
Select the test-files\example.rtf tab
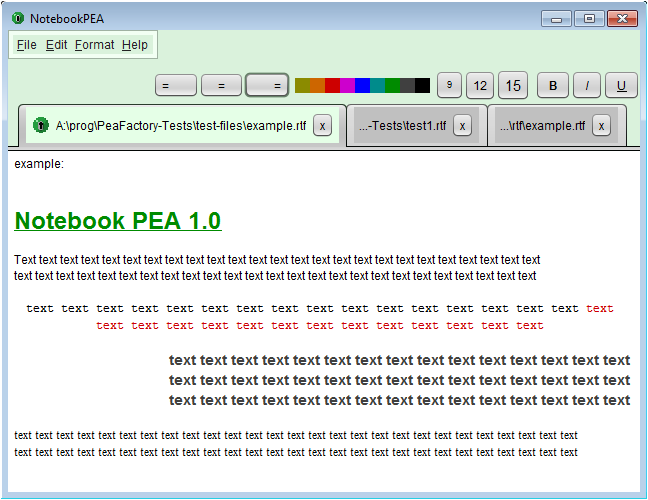click(181, 126)
